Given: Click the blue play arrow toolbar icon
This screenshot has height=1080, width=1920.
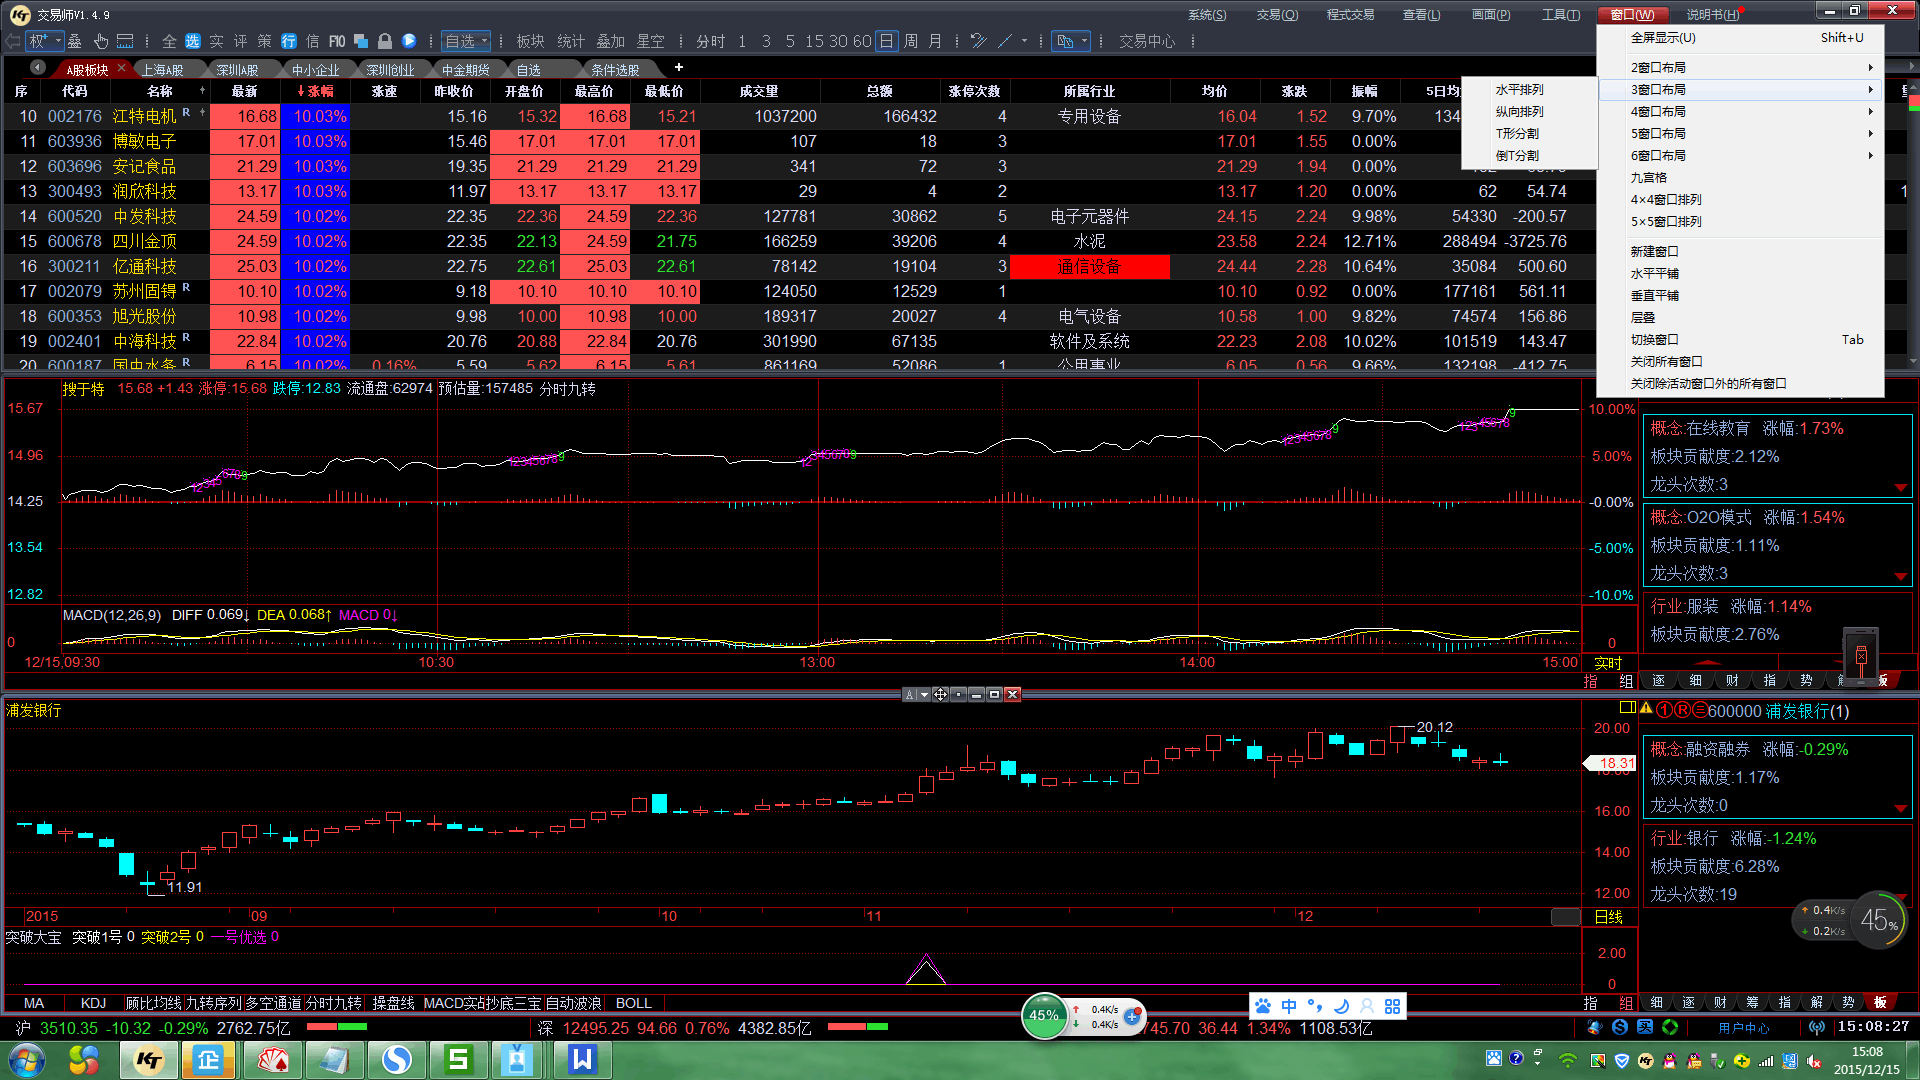Looking at the screenshot, I should (x=409, y=41).
